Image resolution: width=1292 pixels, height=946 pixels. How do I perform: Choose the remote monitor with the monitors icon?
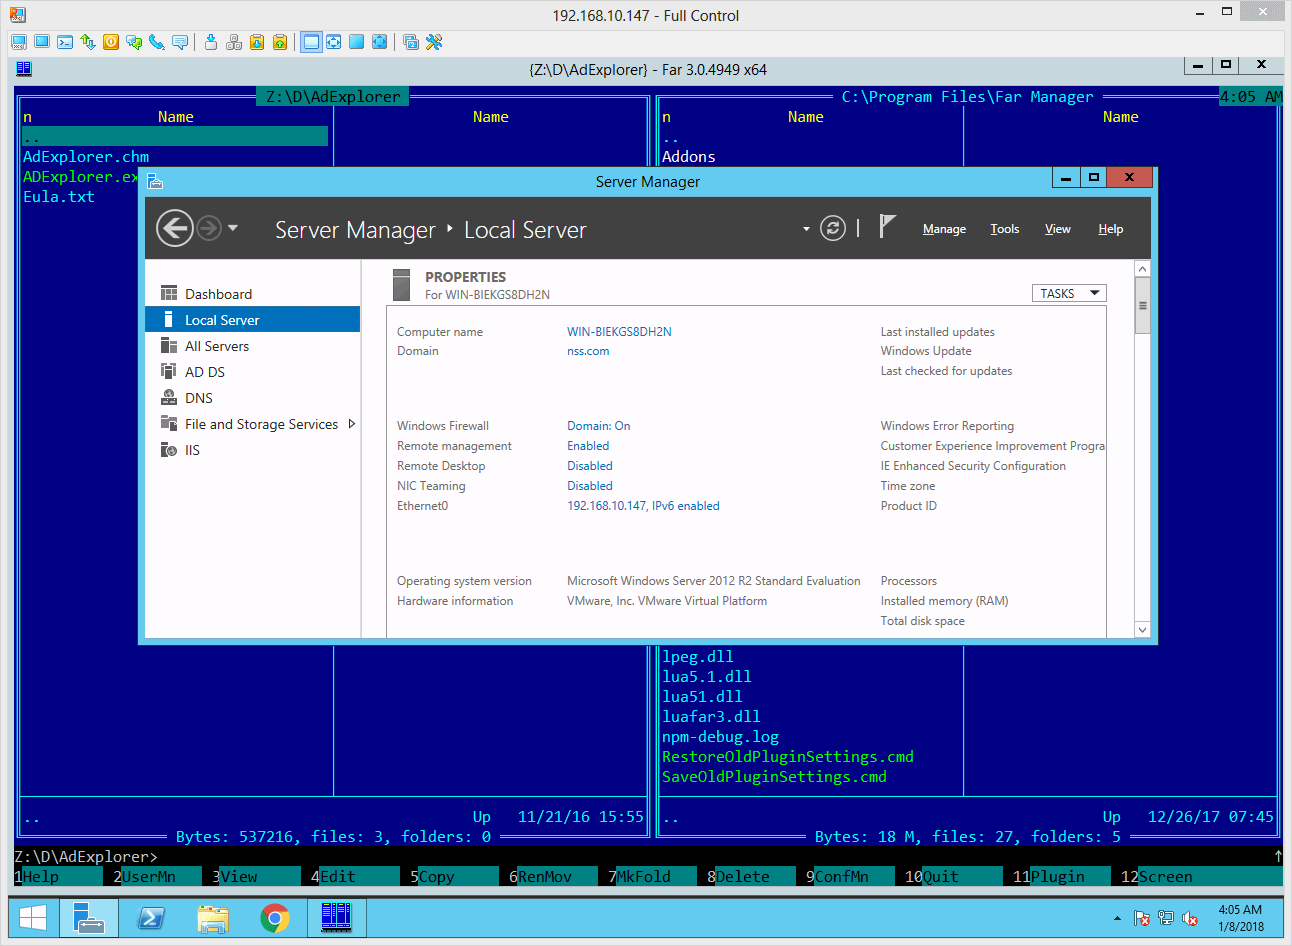click(411, 42)
